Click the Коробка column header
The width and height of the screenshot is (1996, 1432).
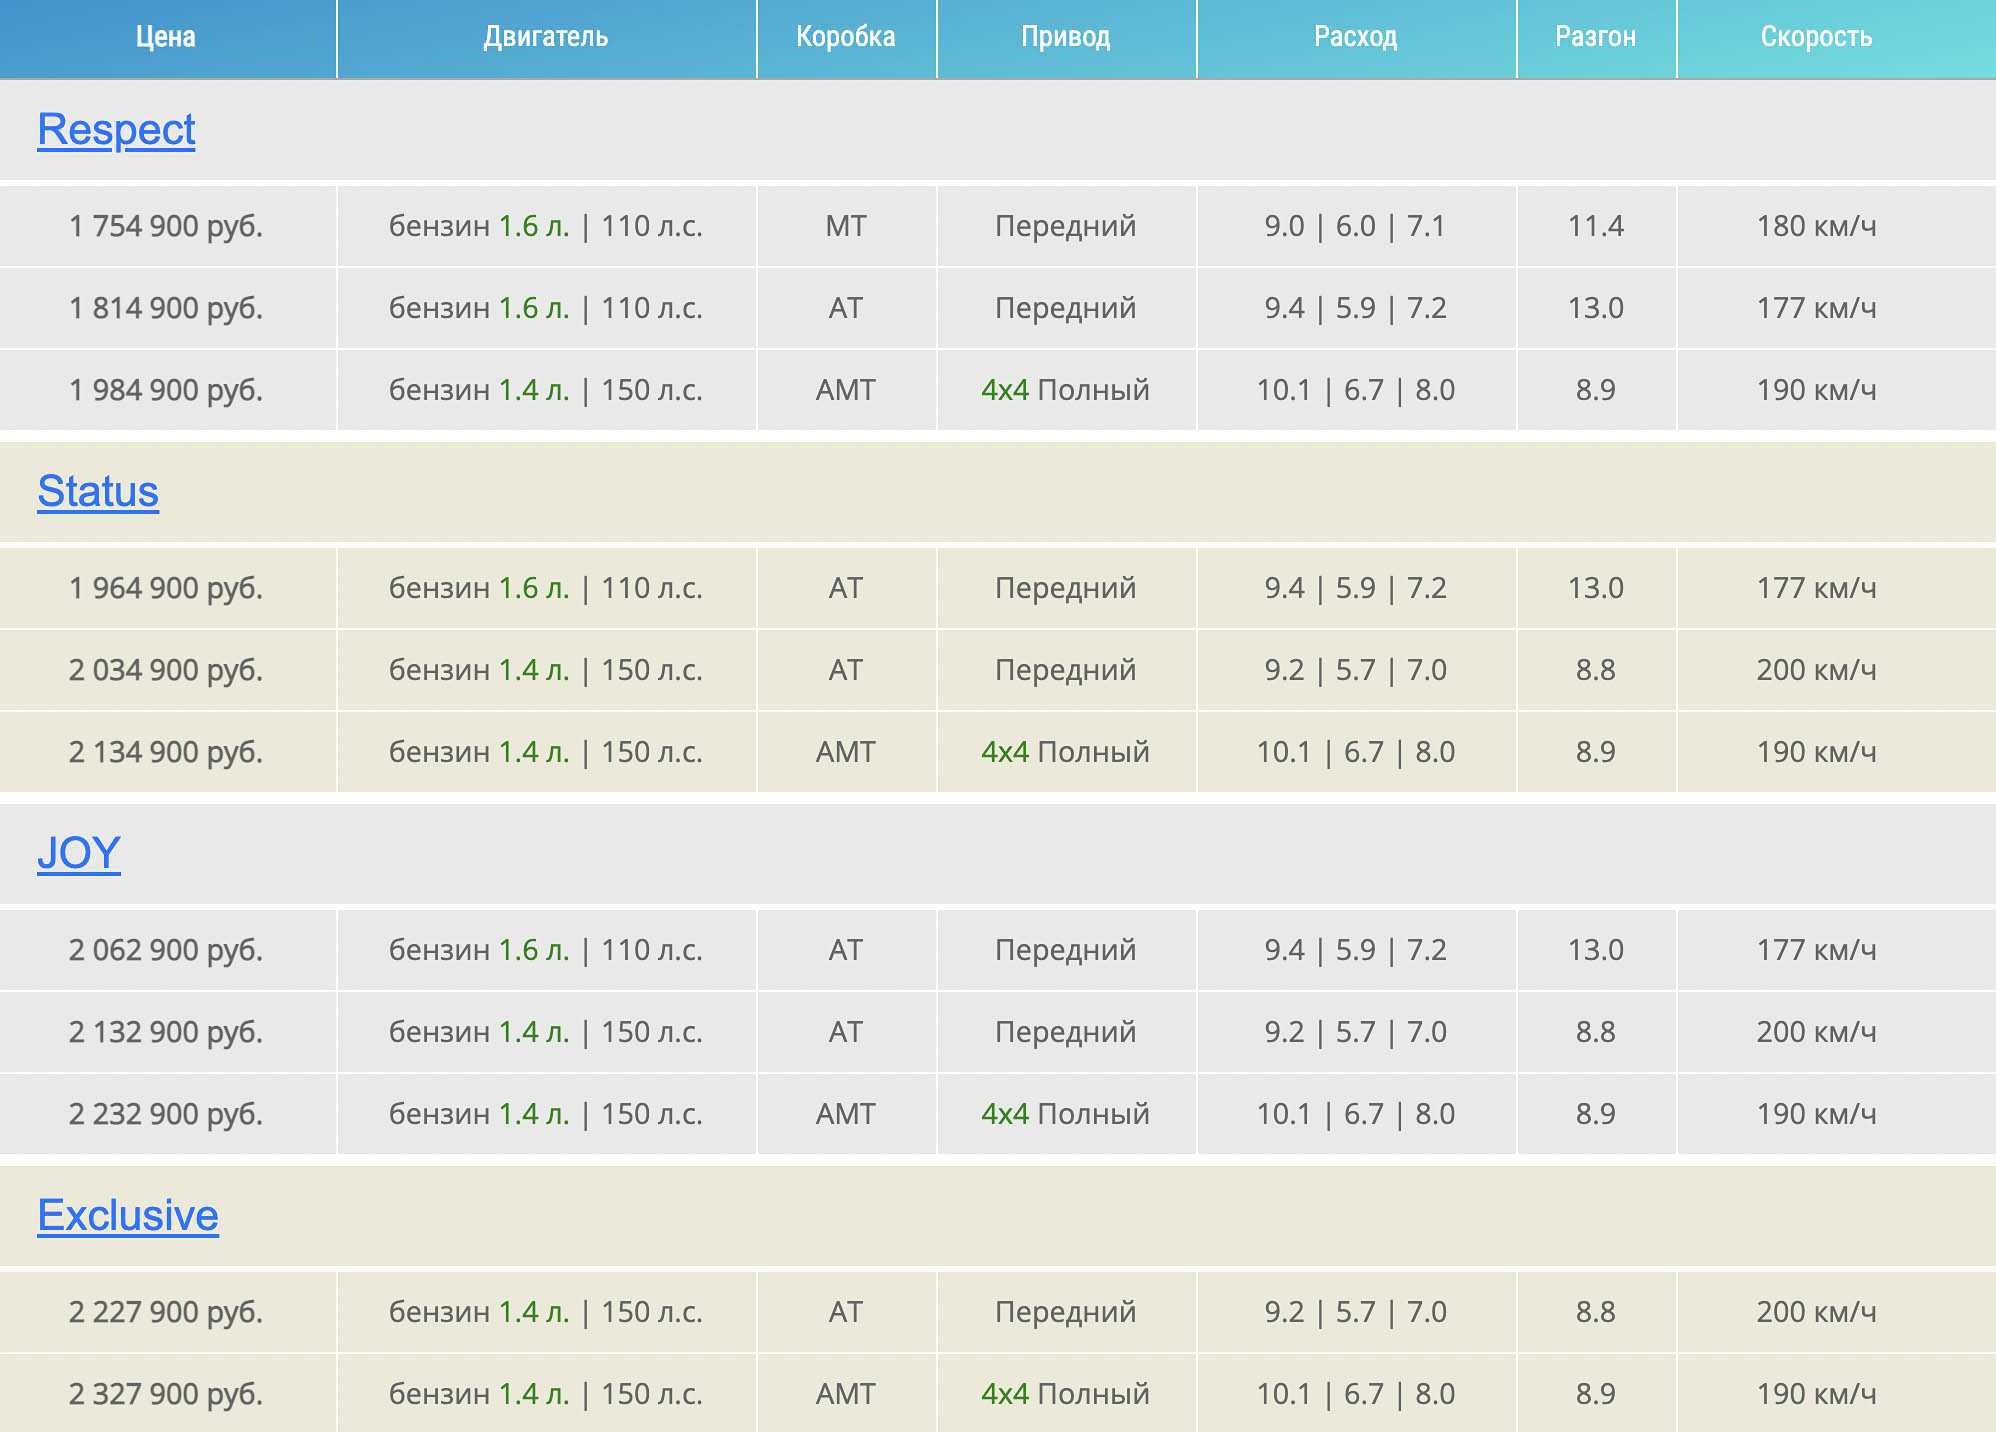(x=846, y=38)
